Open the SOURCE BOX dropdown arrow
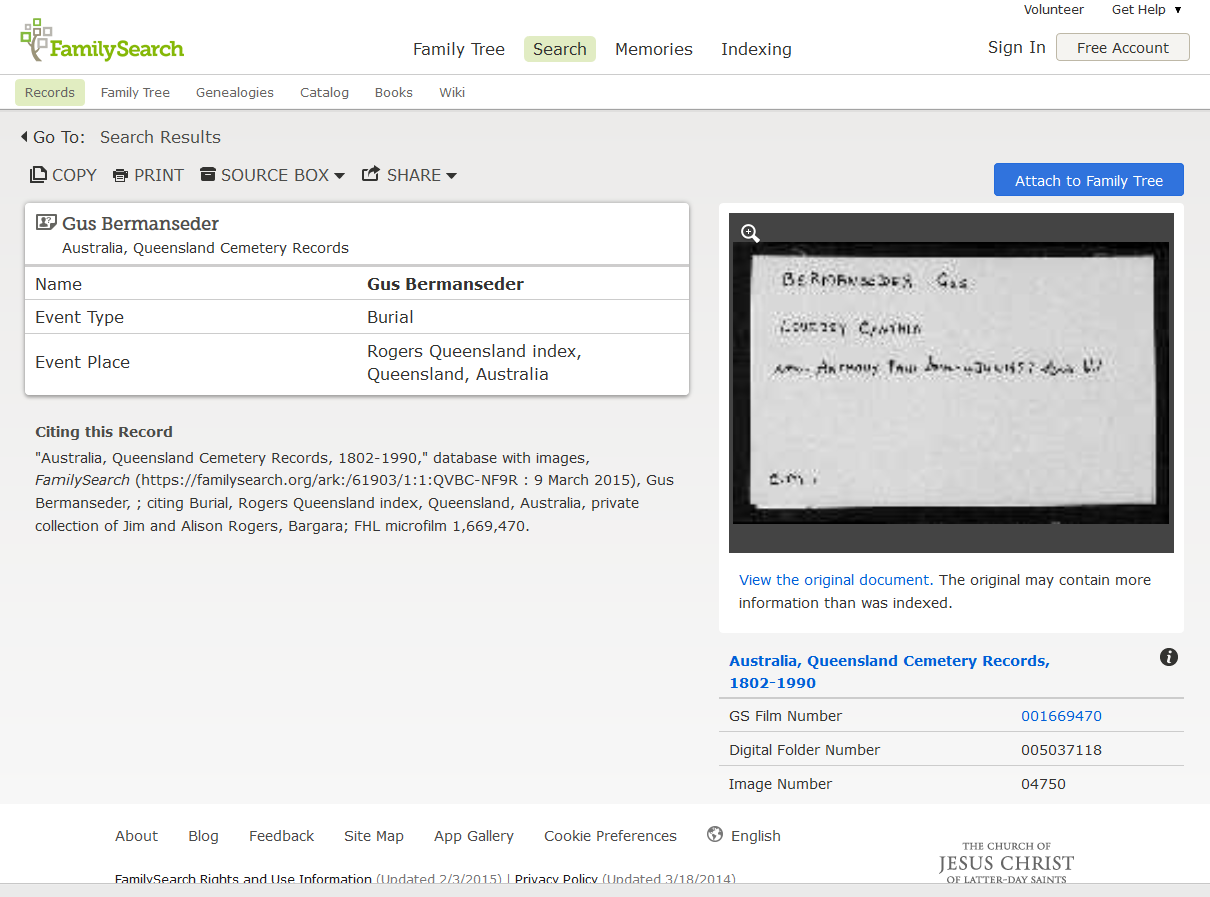 [x=339, y=176]
